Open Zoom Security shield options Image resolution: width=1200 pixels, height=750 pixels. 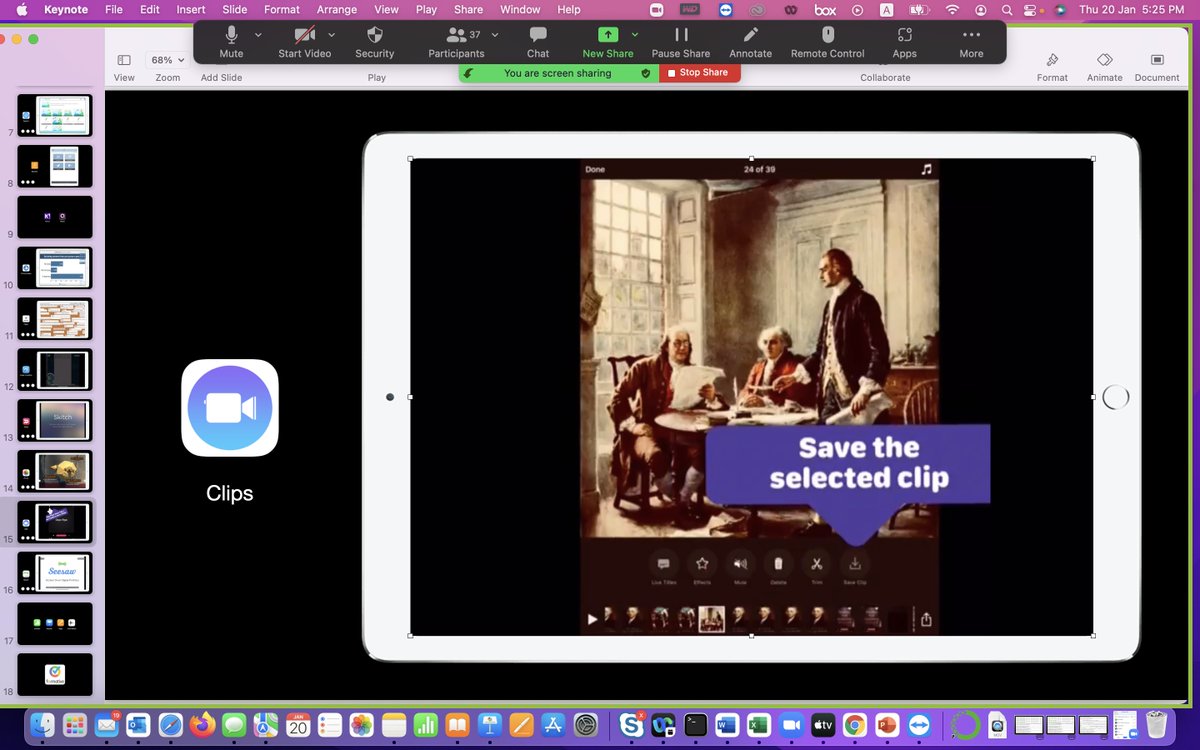coord(375,41)
